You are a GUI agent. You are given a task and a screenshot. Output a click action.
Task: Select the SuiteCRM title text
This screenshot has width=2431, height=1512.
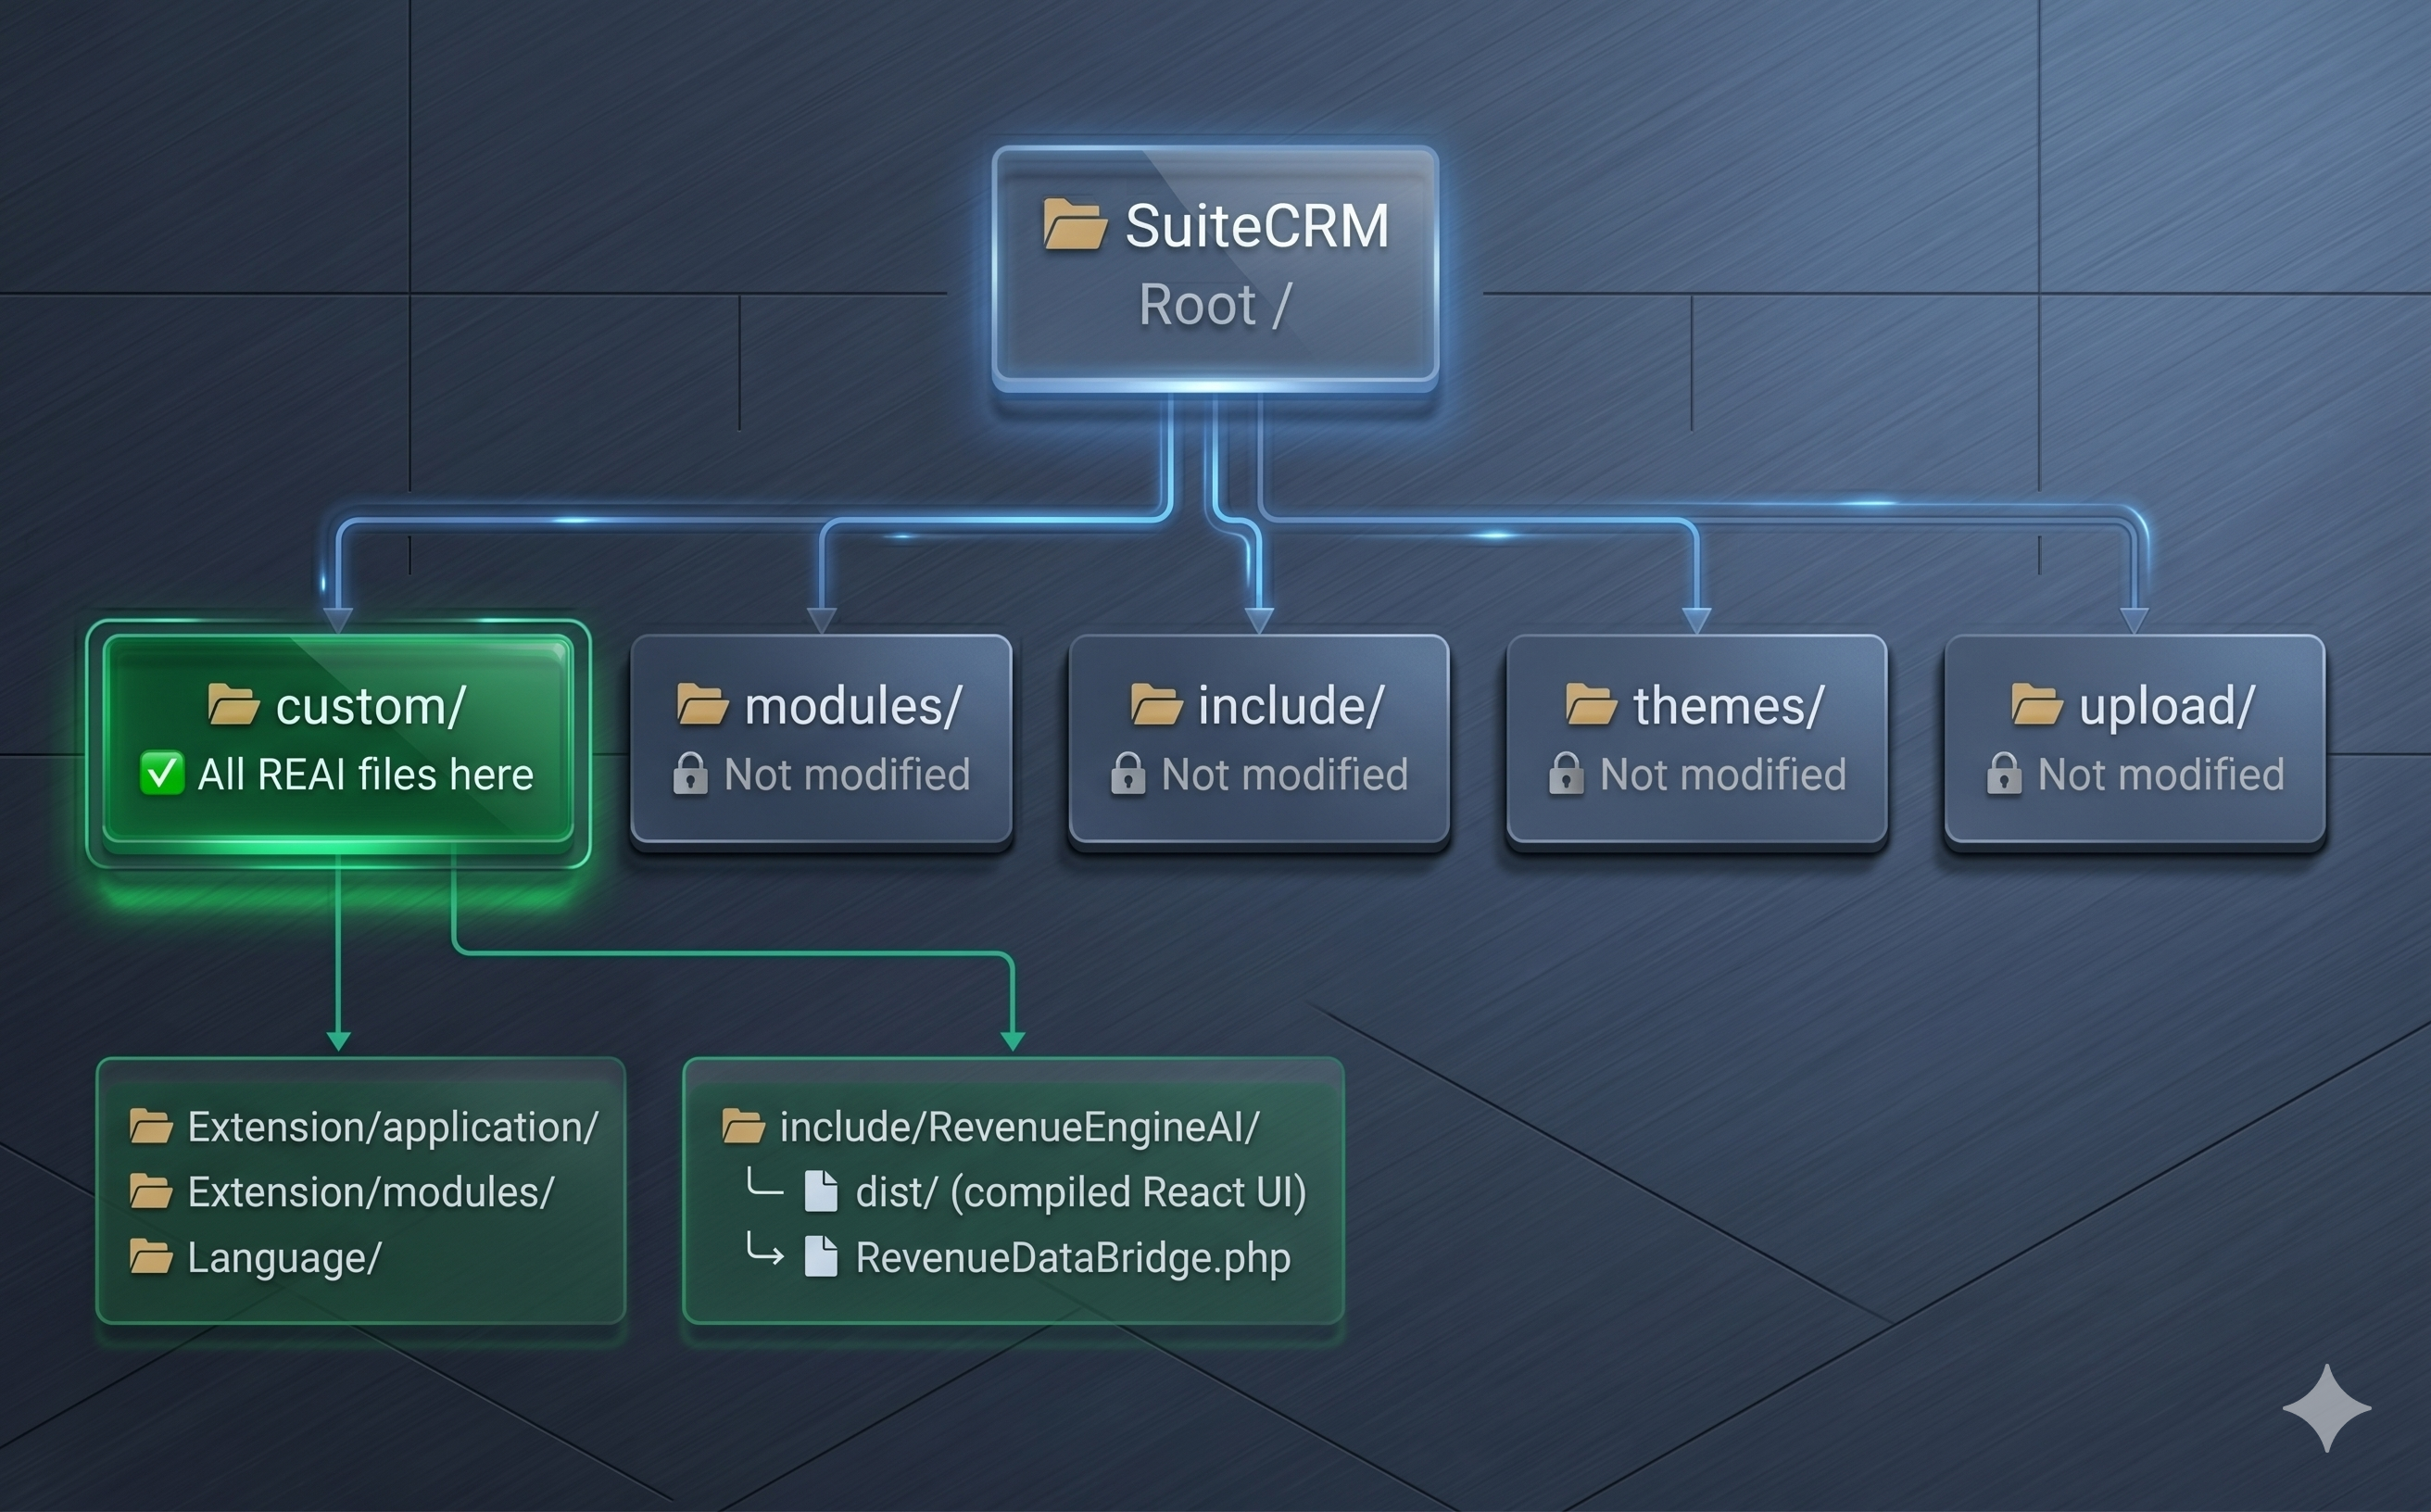coord(1257,226)
